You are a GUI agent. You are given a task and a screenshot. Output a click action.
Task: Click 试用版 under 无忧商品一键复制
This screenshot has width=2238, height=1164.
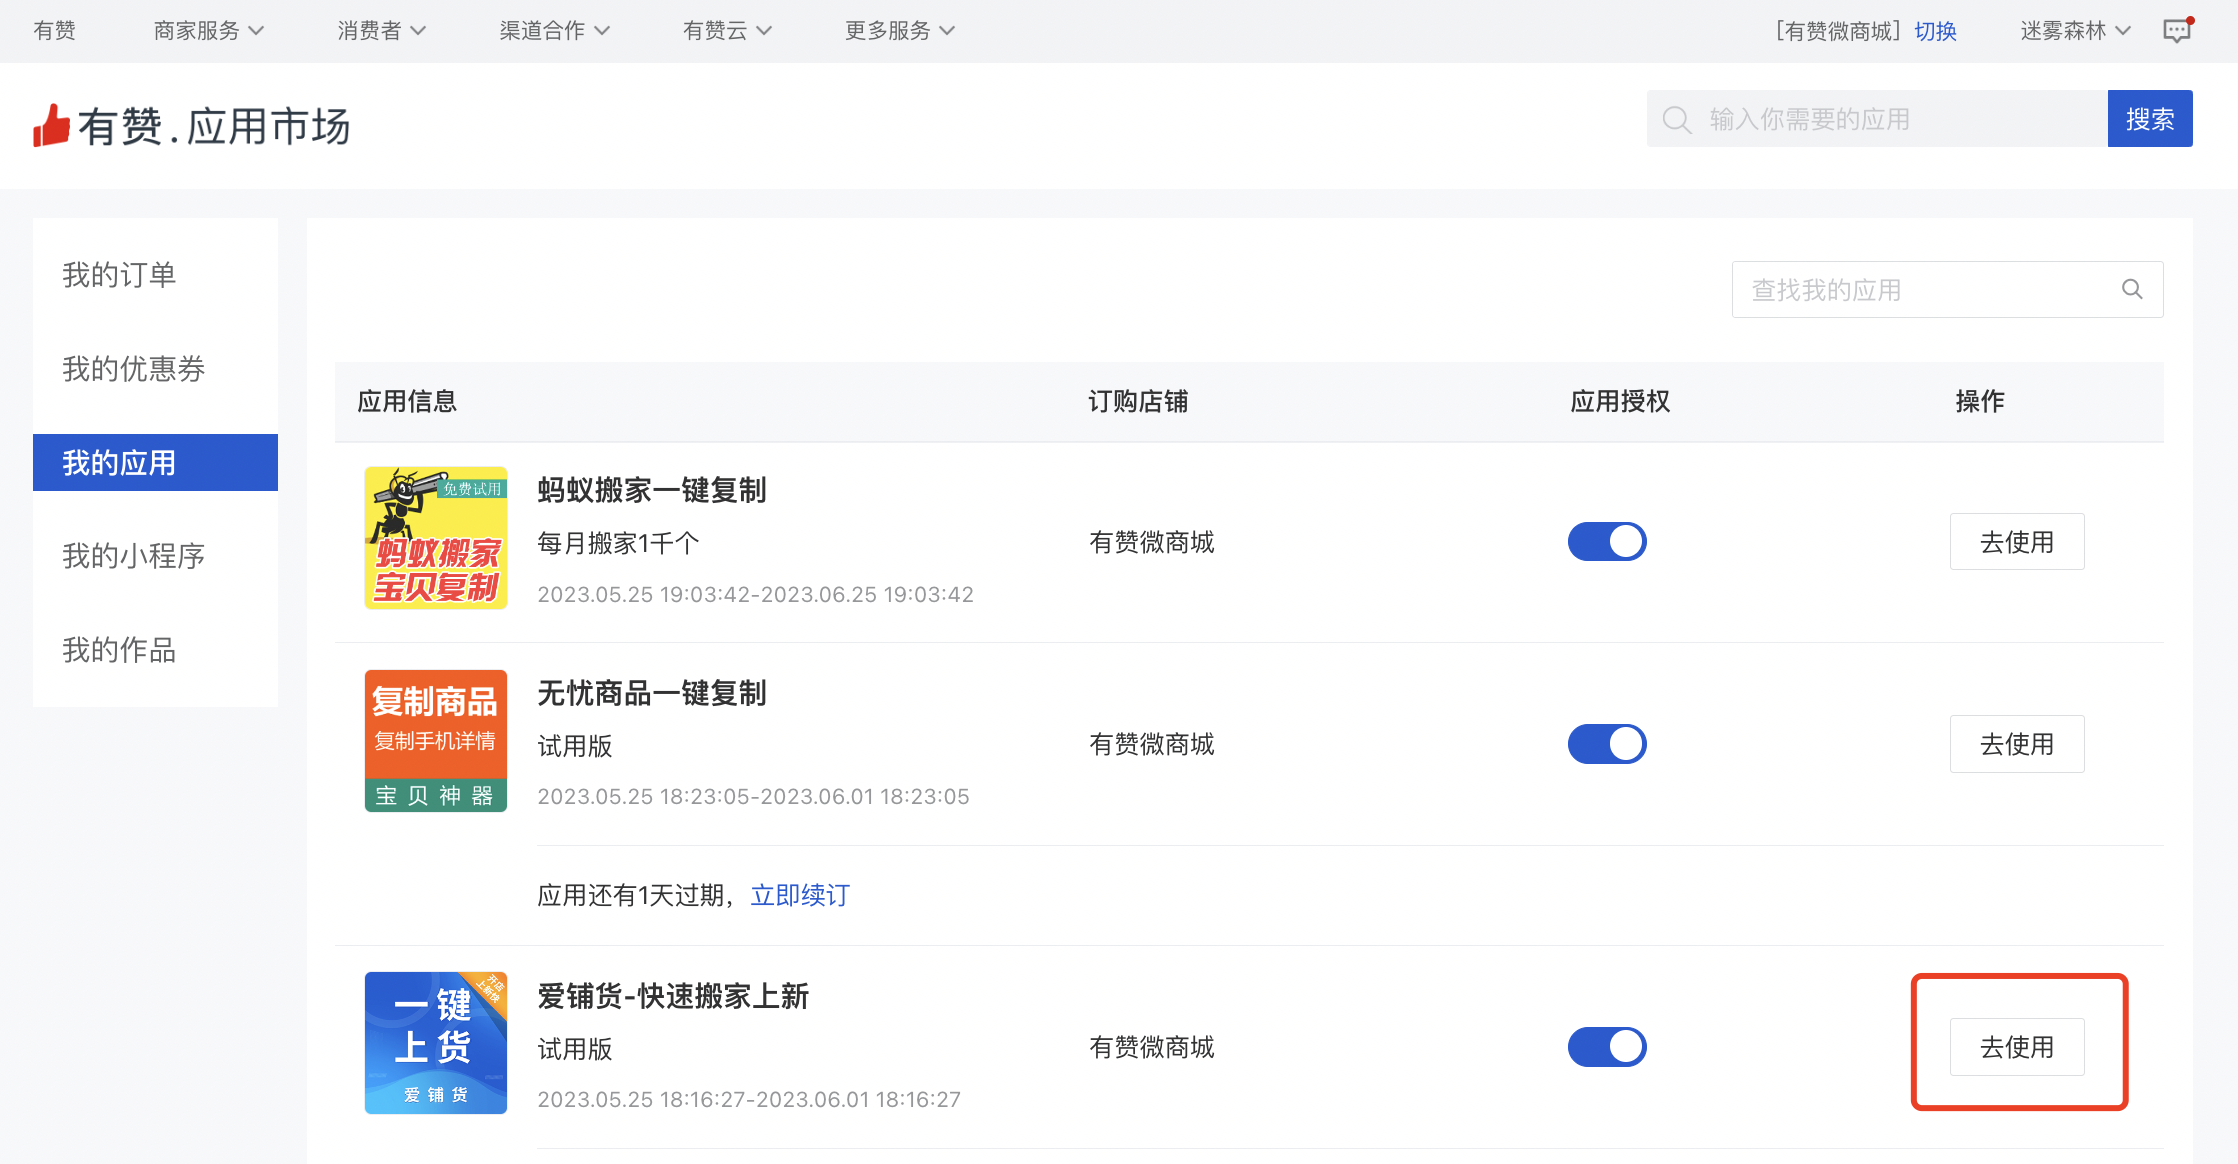(x=575, y=746)
